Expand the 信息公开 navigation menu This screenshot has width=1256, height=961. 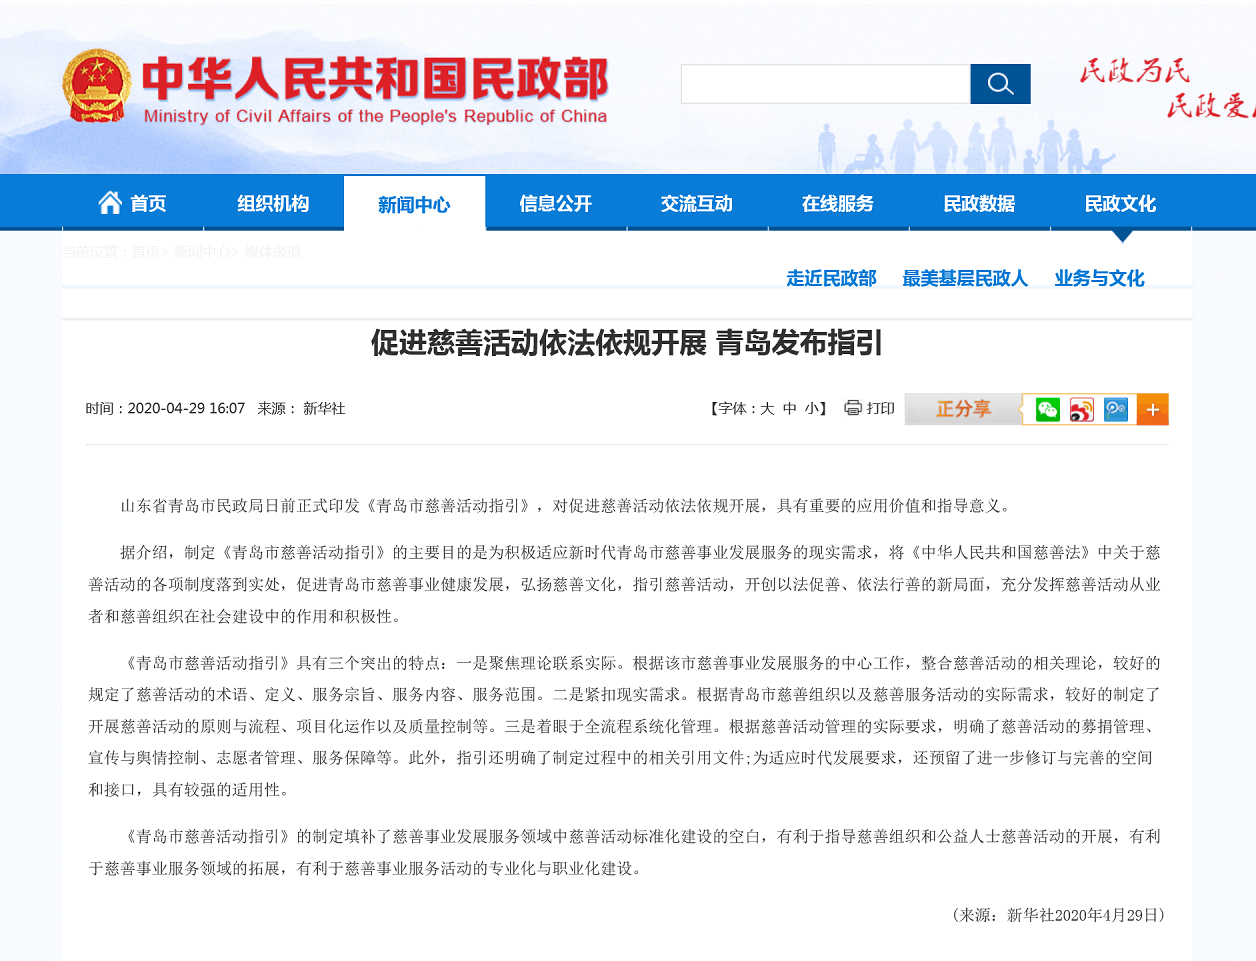point(556,204)
